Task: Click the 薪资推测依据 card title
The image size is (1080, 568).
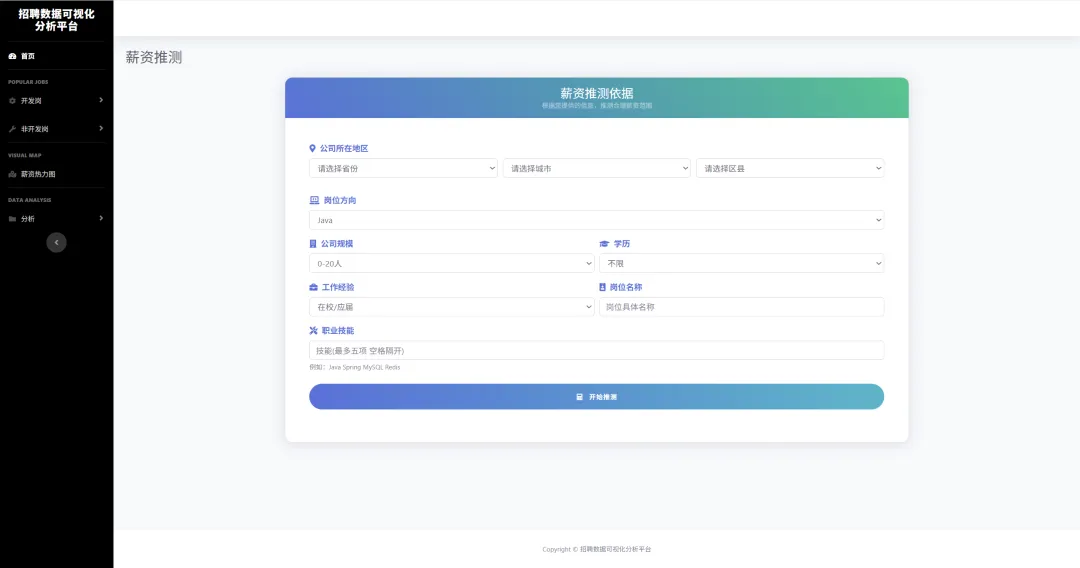Action: (596, 93)
